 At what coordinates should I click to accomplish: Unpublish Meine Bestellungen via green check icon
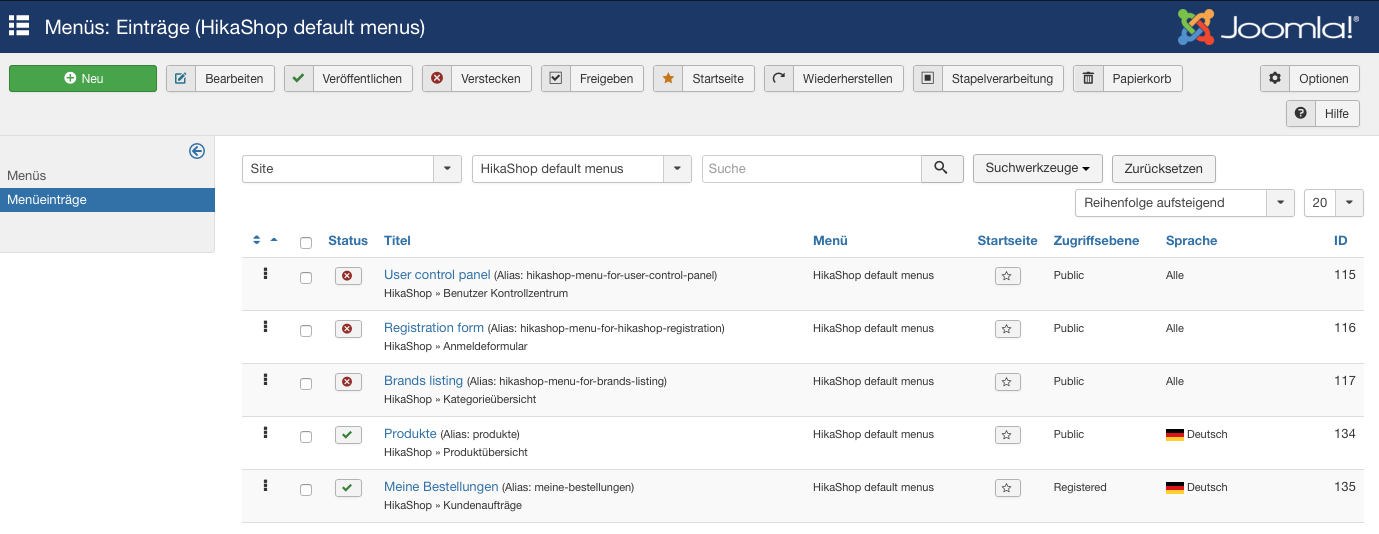coord(348,488)
